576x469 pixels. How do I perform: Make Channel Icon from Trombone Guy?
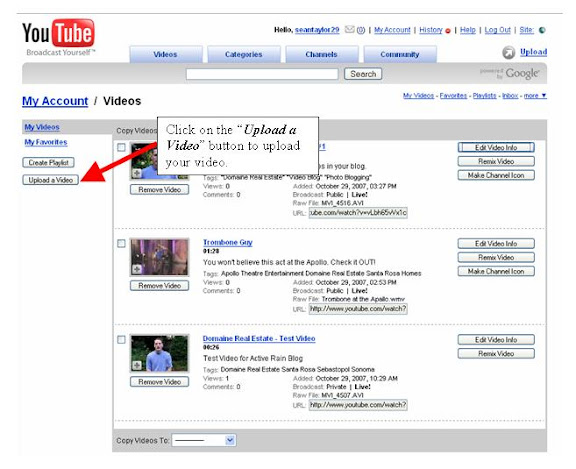496,271
